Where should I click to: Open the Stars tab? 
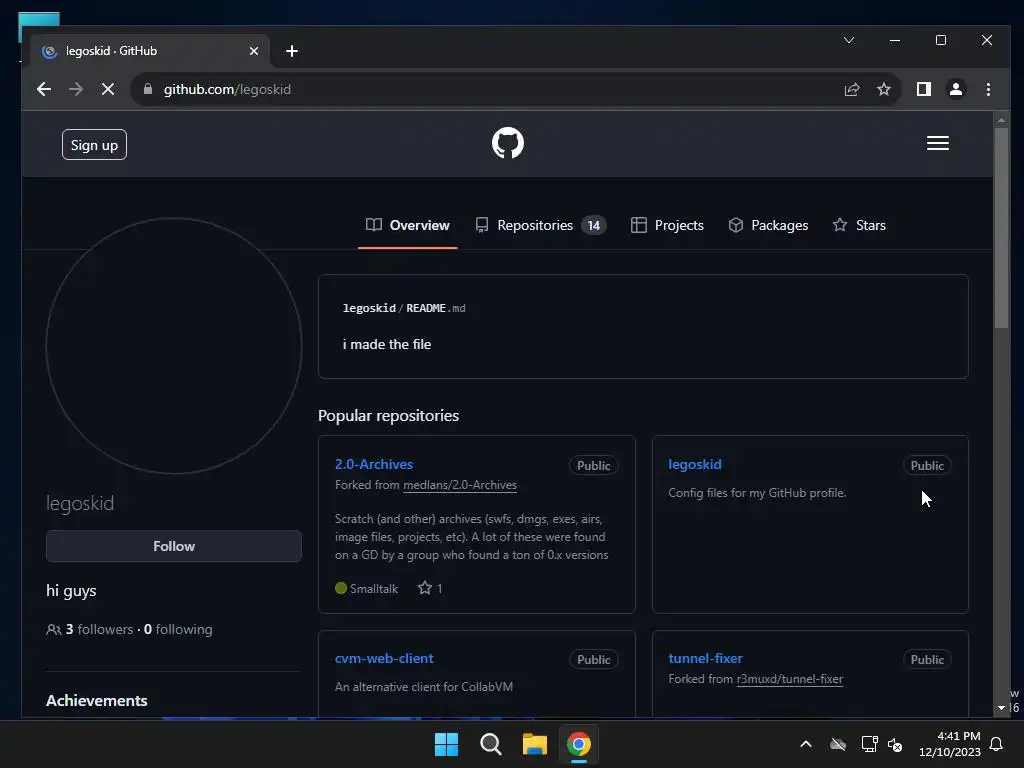pos(859,225)
